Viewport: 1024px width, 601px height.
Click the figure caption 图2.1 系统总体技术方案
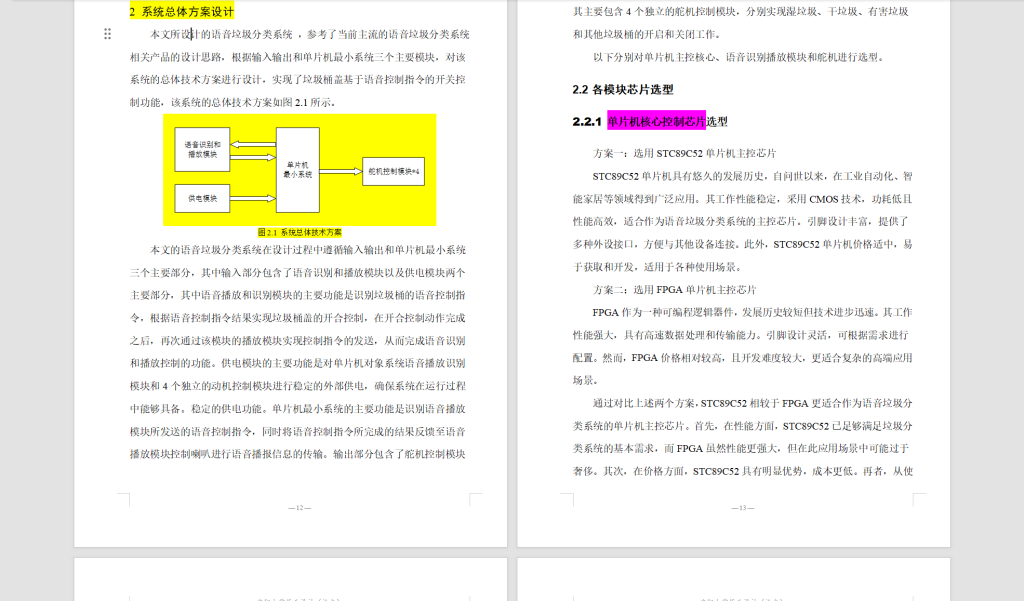[x=302, y=230]
